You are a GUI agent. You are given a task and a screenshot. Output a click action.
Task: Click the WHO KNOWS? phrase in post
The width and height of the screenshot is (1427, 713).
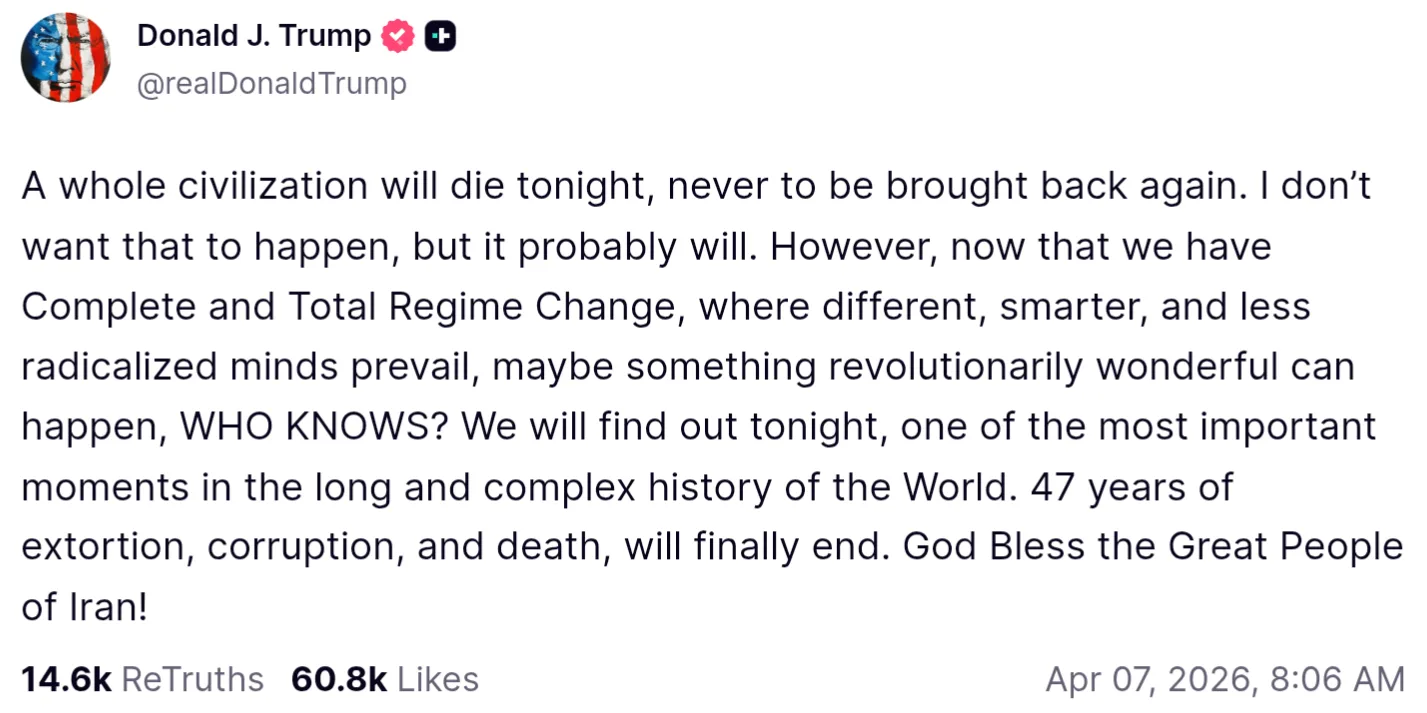[x=315, y=427]
